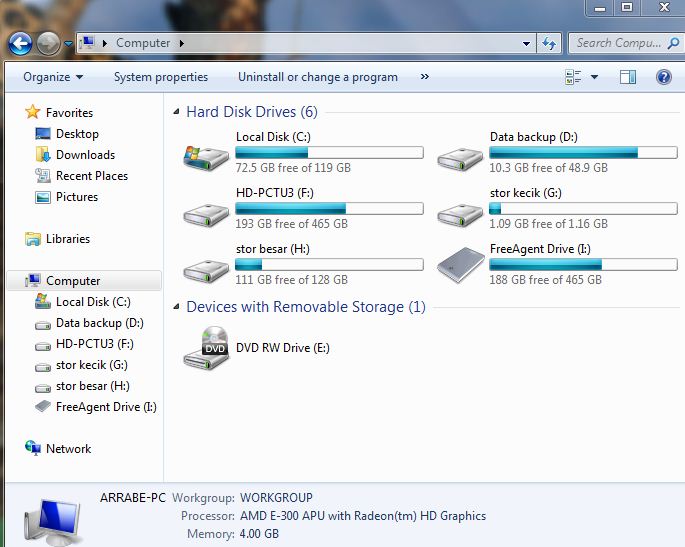
Task: Click the ARRABE-PC computer icon in details pane
Action: tap(52, 523)
